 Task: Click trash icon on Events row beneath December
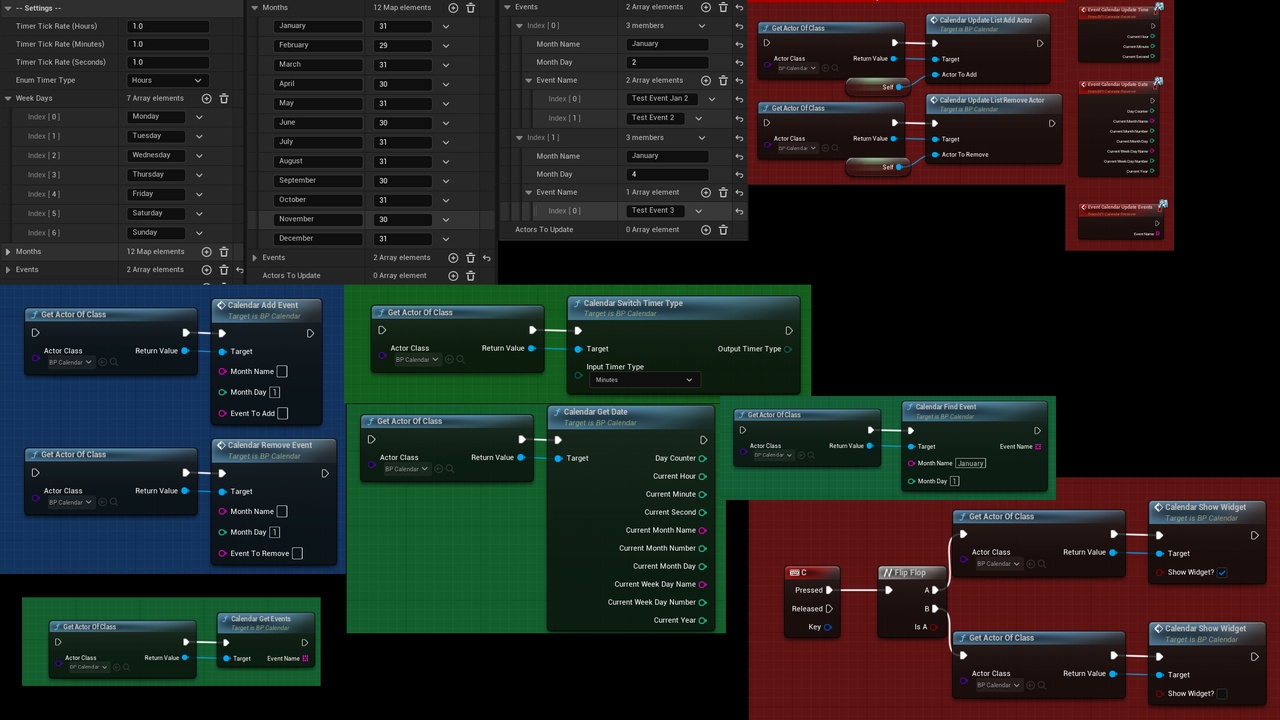tap(471, 258)
